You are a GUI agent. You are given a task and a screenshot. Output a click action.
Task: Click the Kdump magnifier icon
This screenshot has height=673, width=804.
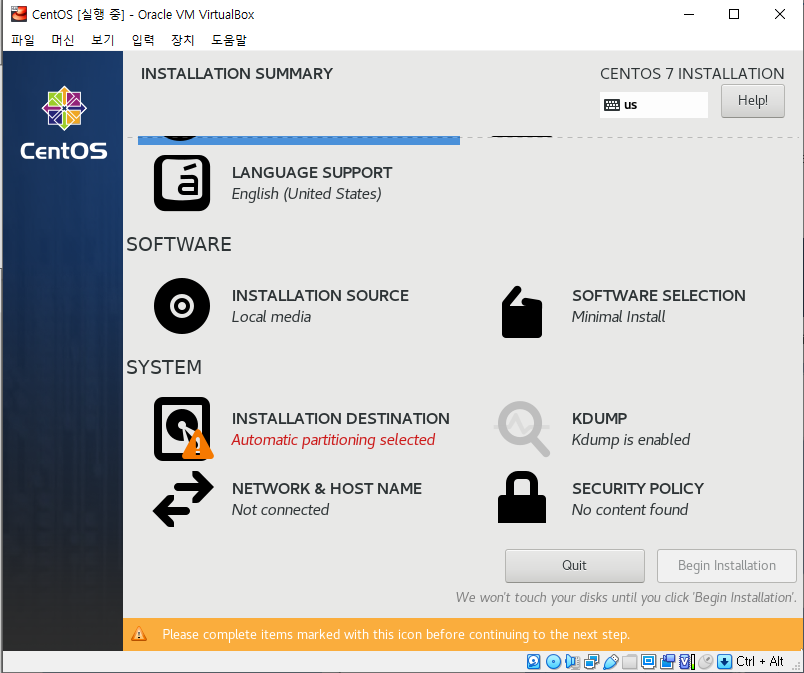point(522,429)
